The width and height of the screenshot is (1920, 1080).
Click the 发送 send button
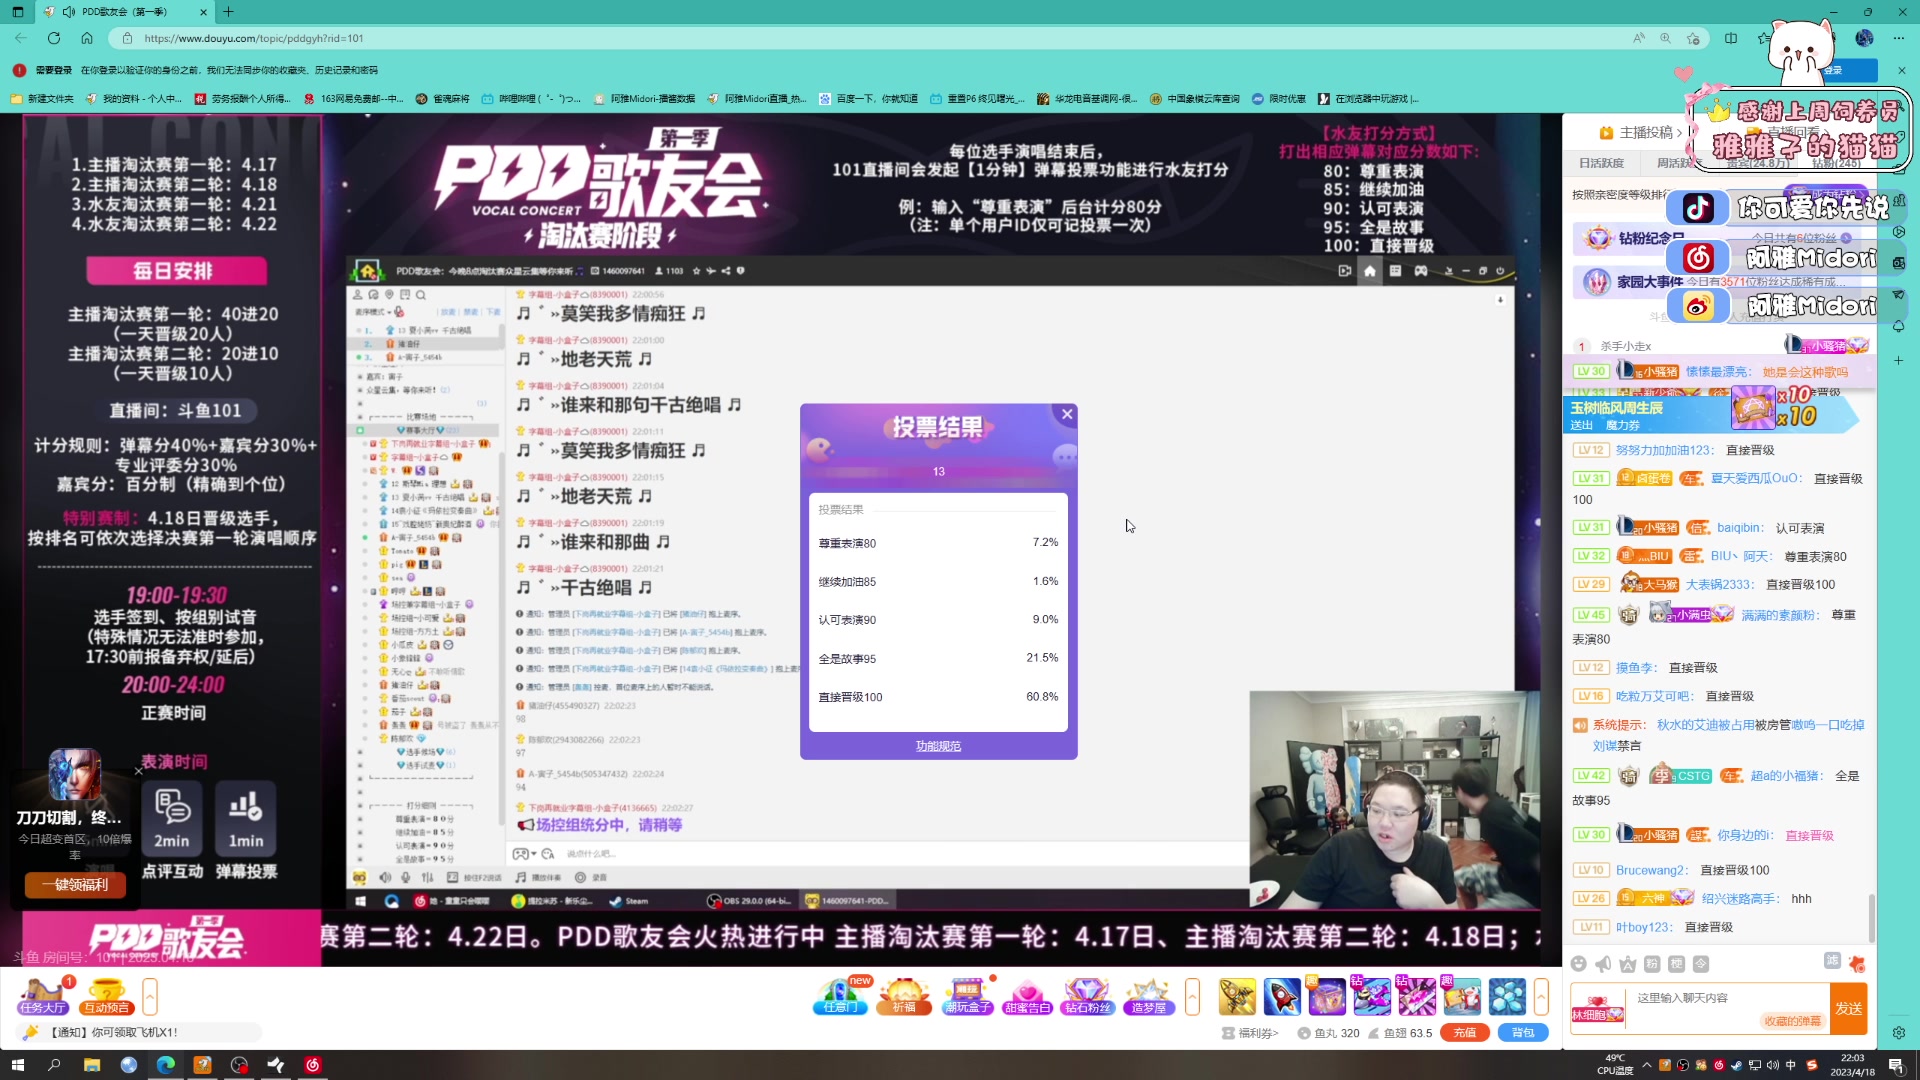click(1849, 1008)
